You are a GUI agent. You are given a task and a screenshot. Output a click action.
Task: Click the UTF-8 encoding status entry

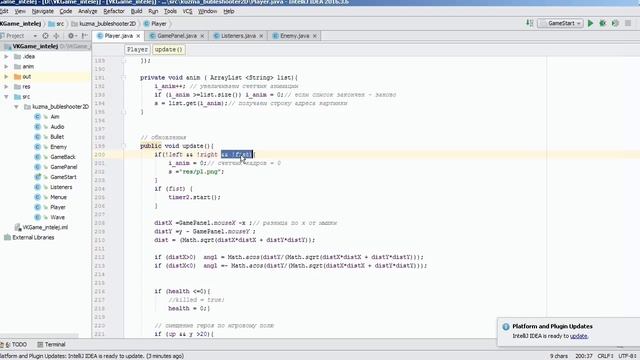[628, 356]
